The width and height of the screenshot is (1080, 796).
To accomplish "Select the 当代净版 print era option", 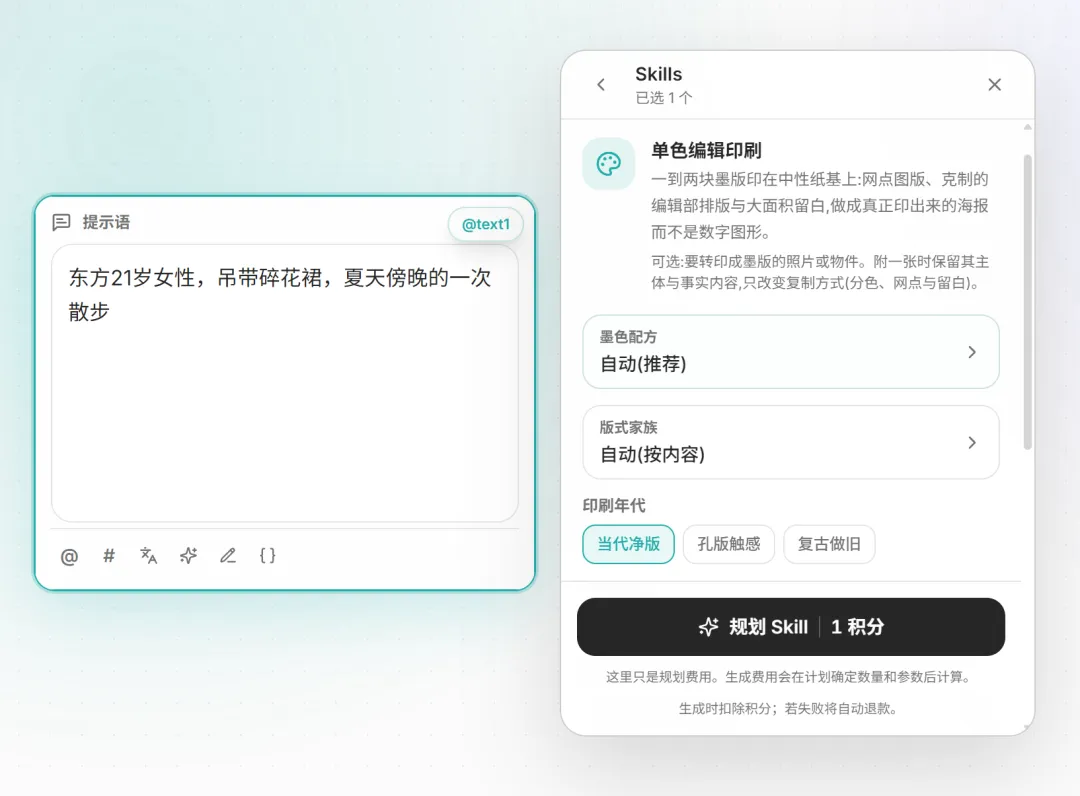I will [628, 544].
